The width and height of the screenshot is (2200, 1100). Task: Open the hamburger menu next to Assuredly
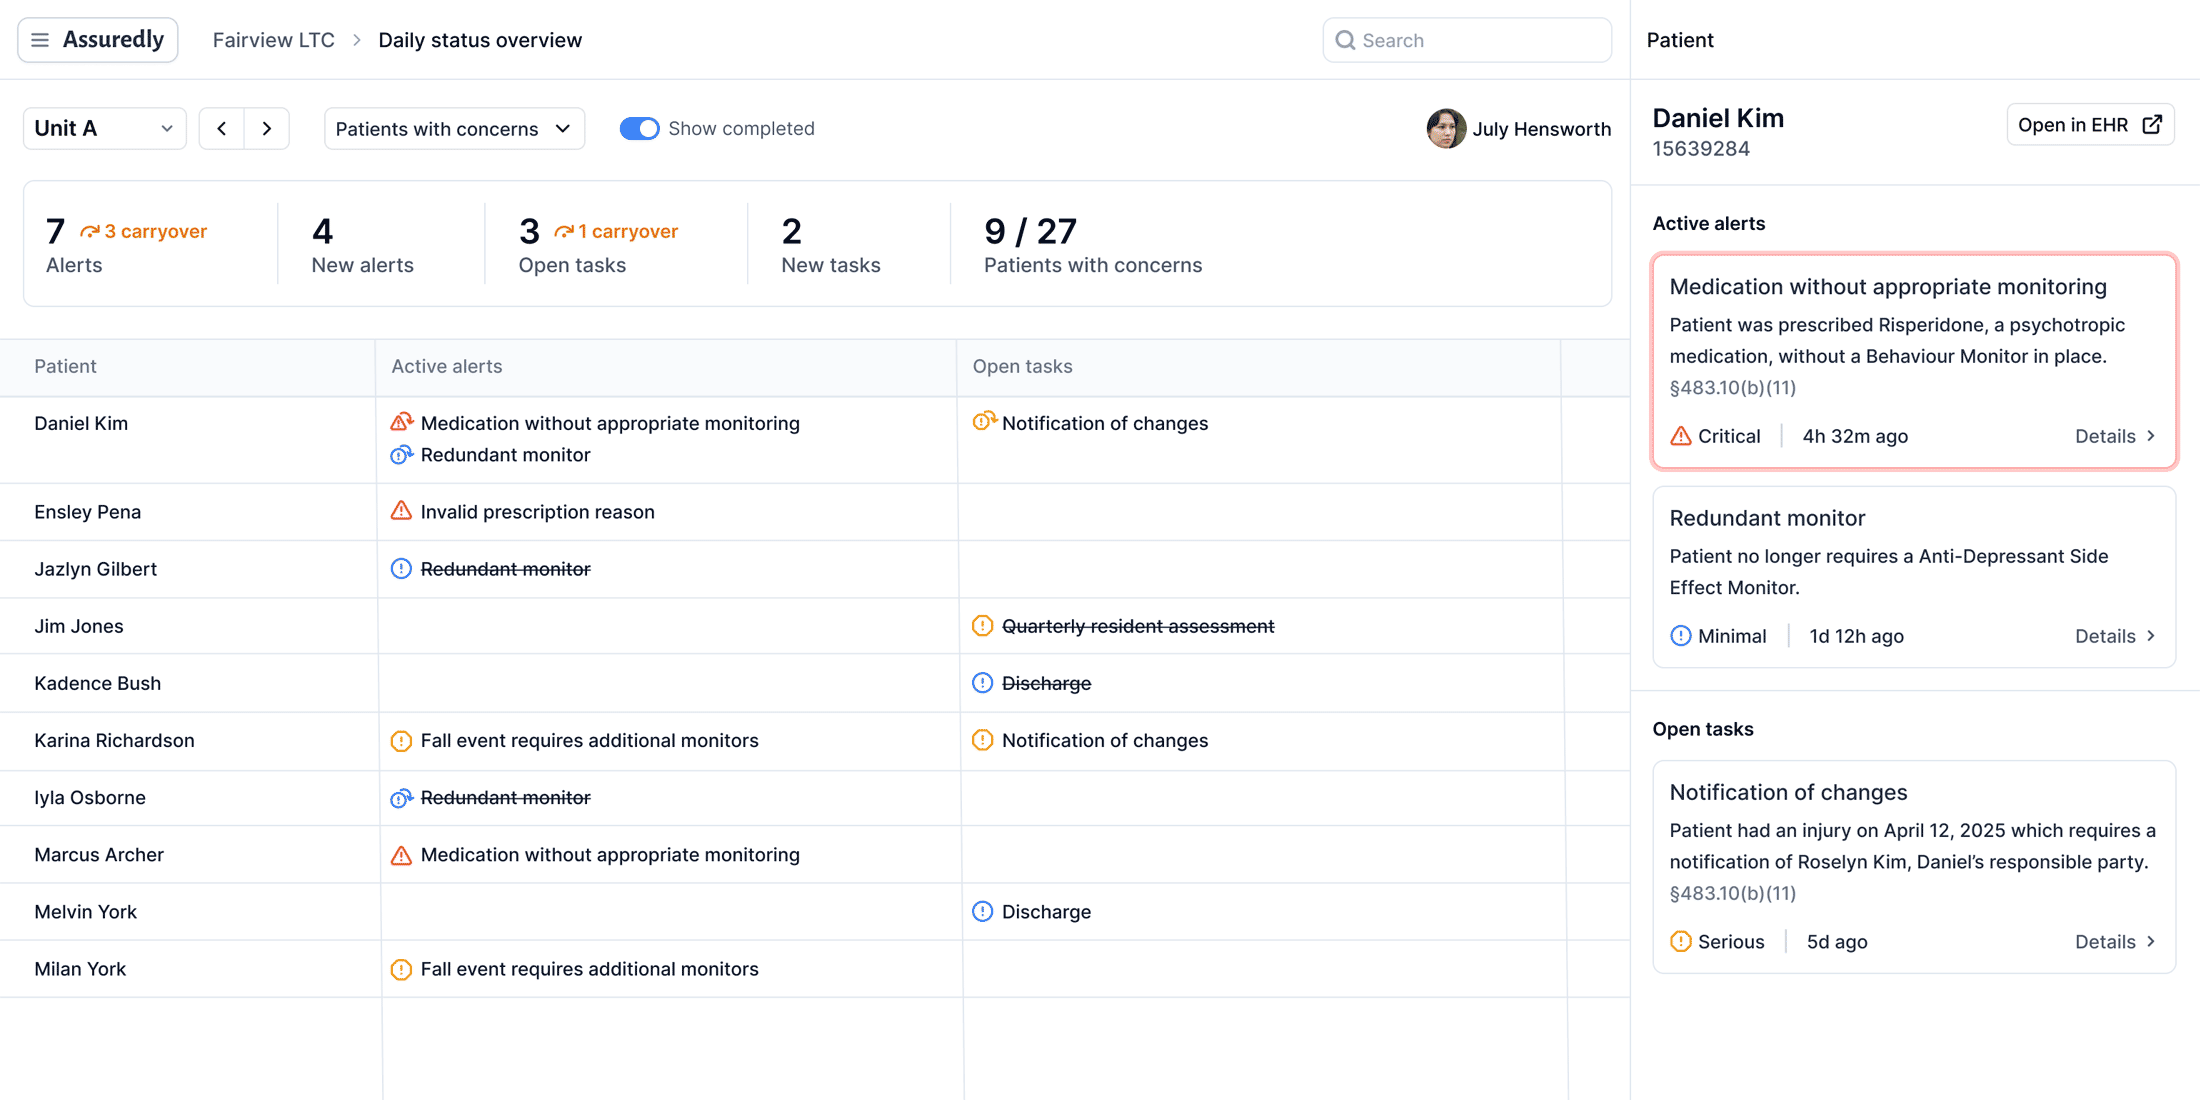pyautogui.click(x=40, y=39)
